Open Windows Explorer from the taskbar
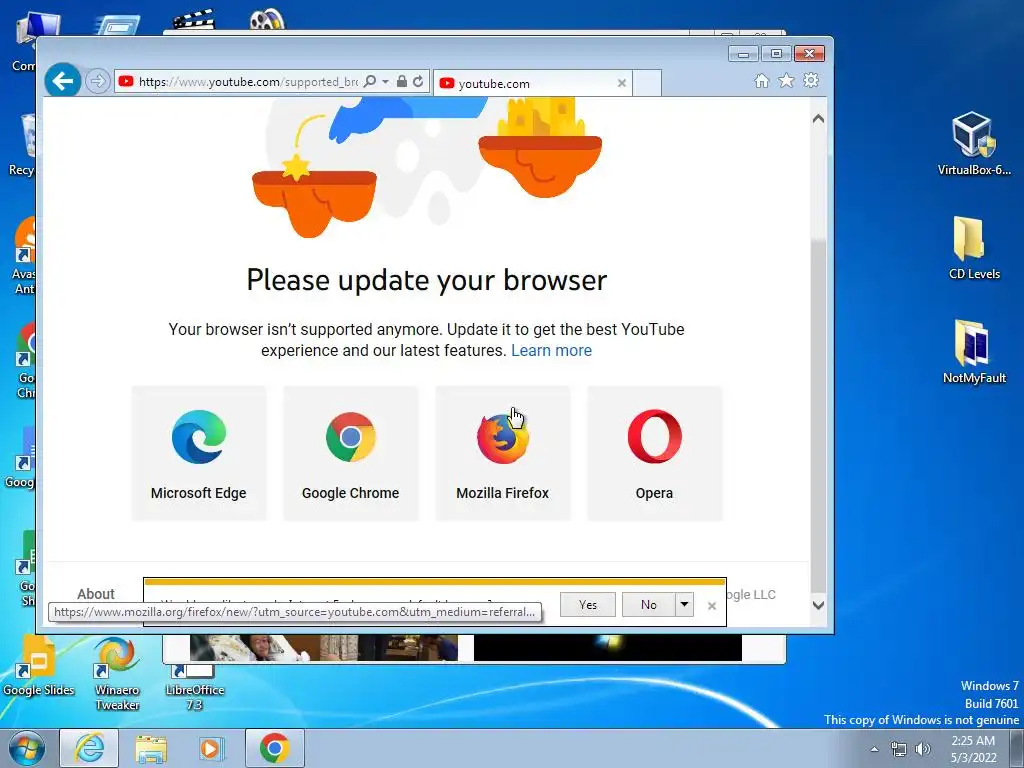The width and height of the screenshot is (1024, 768). point(151,749)
